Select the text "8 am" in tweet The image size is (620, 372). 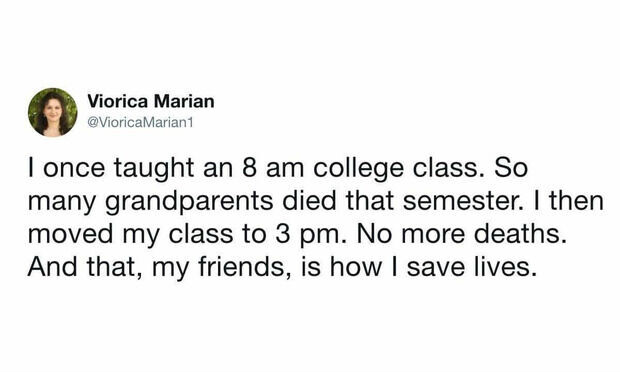[x=271, y=168]
